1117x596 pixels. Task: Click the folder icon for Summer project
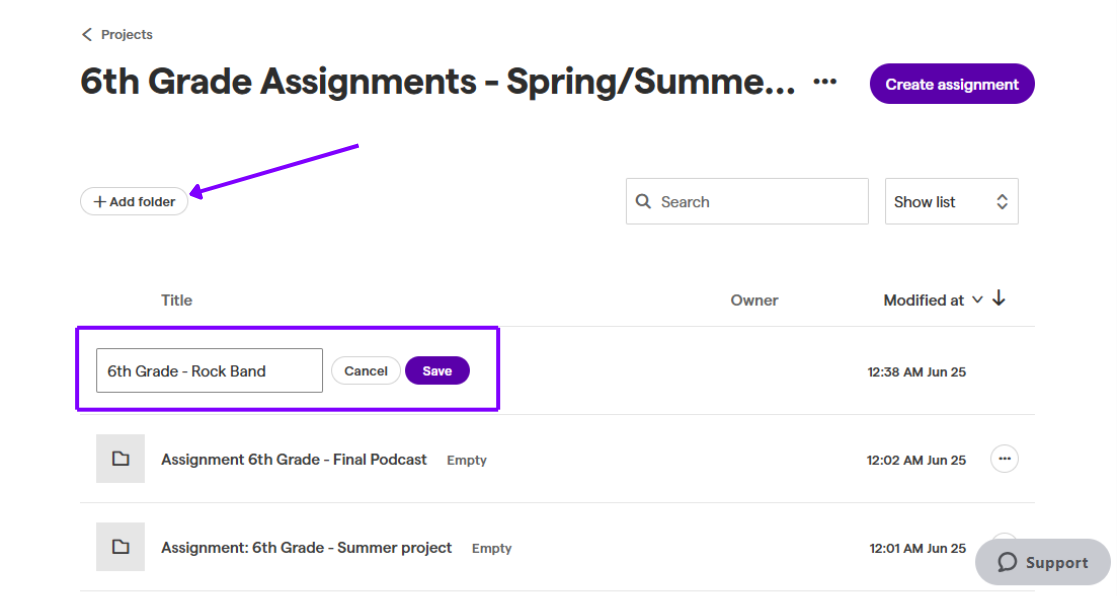(x=120, y=547)
